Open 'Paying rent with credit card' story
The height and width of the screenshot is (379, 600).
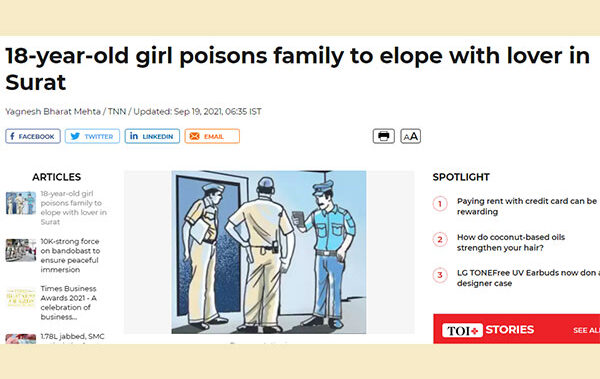click(x=527, y=206)
